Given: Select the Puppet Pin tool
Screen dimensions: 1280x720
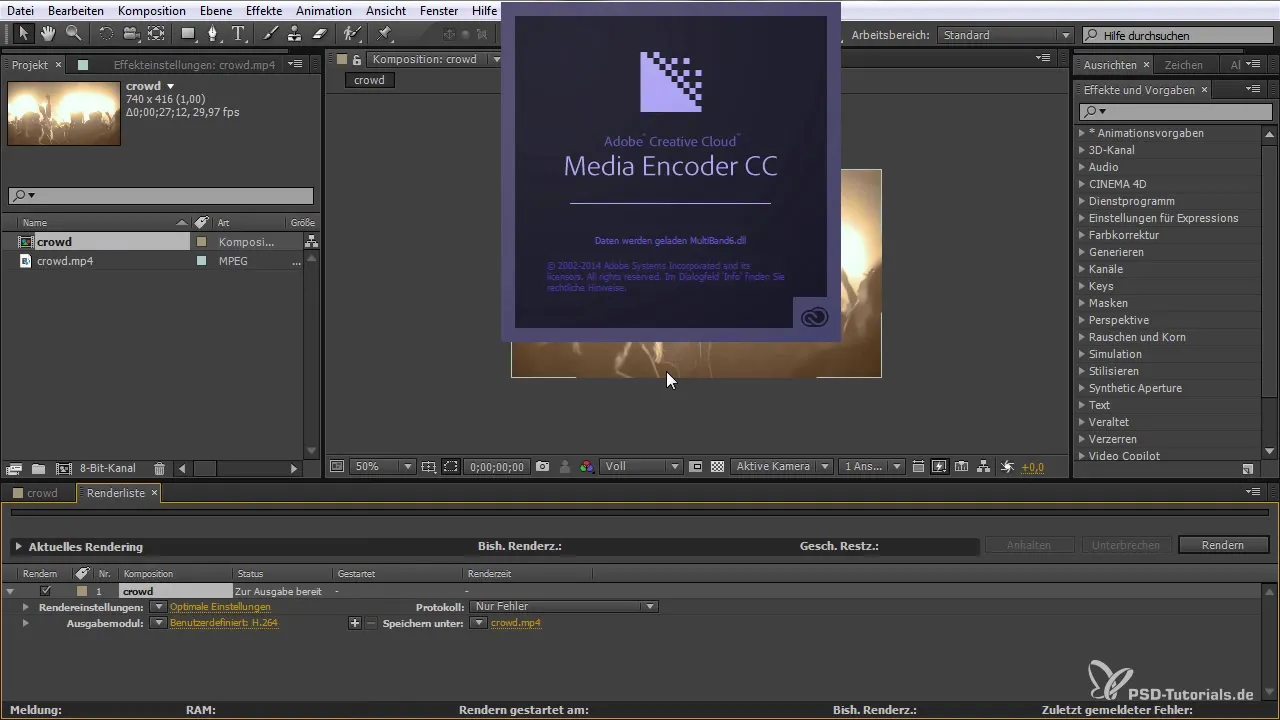Looking at the screenshot, I should tap(383, 34).
